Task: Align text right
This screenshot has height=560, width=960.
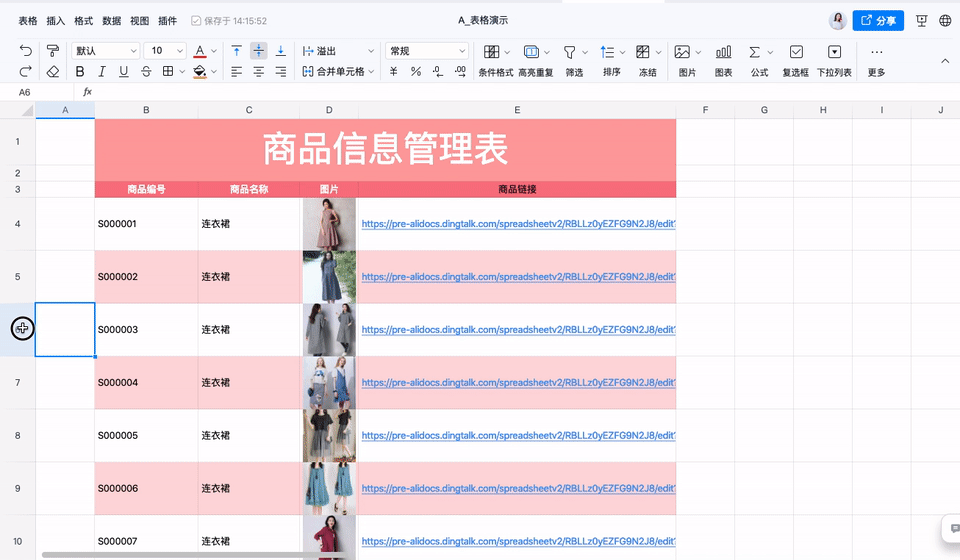Action: (280, 72)
